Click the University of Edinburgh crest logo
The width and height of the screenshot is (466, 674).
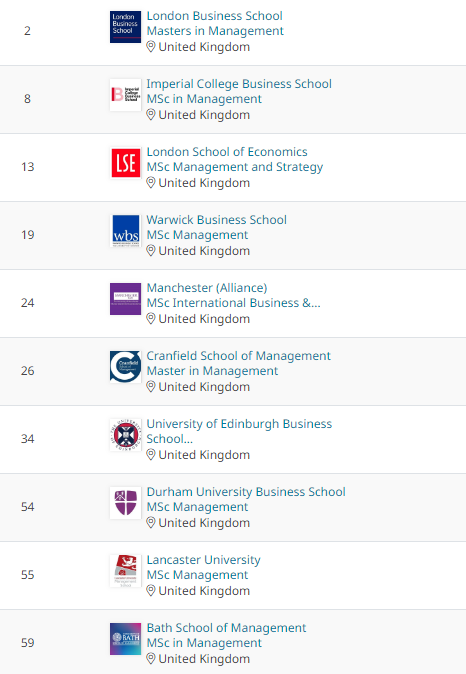click(x=125, y=435)
